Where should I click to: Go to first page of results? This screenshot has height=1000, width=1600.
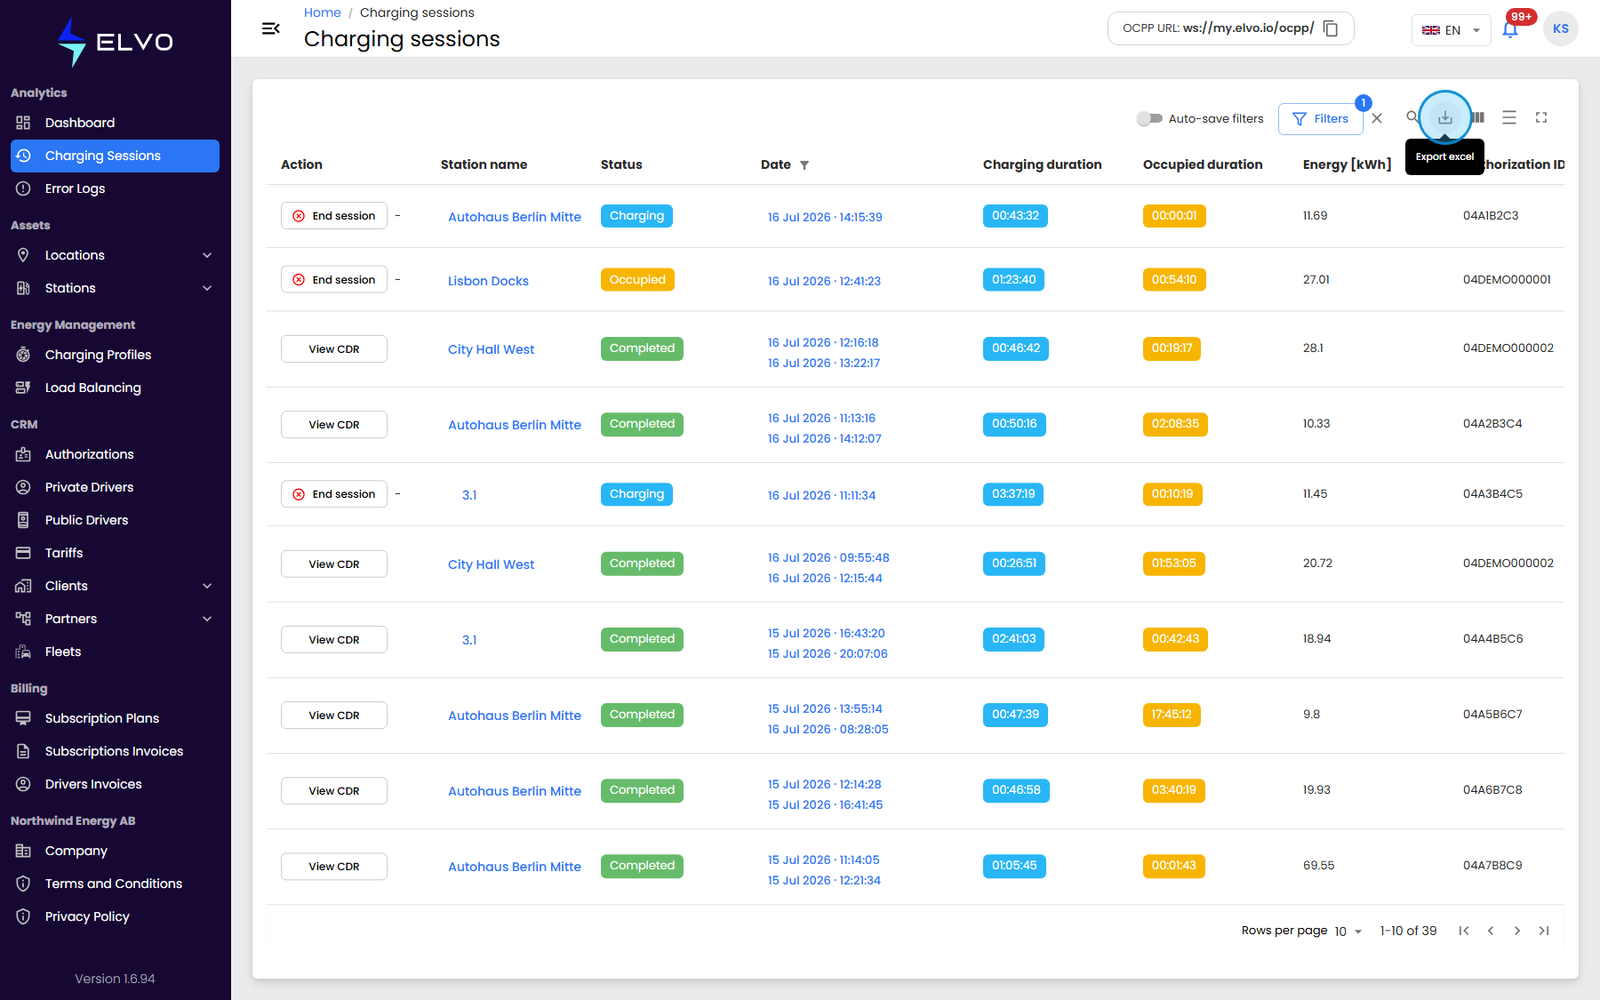click(x=1463, y=931)
